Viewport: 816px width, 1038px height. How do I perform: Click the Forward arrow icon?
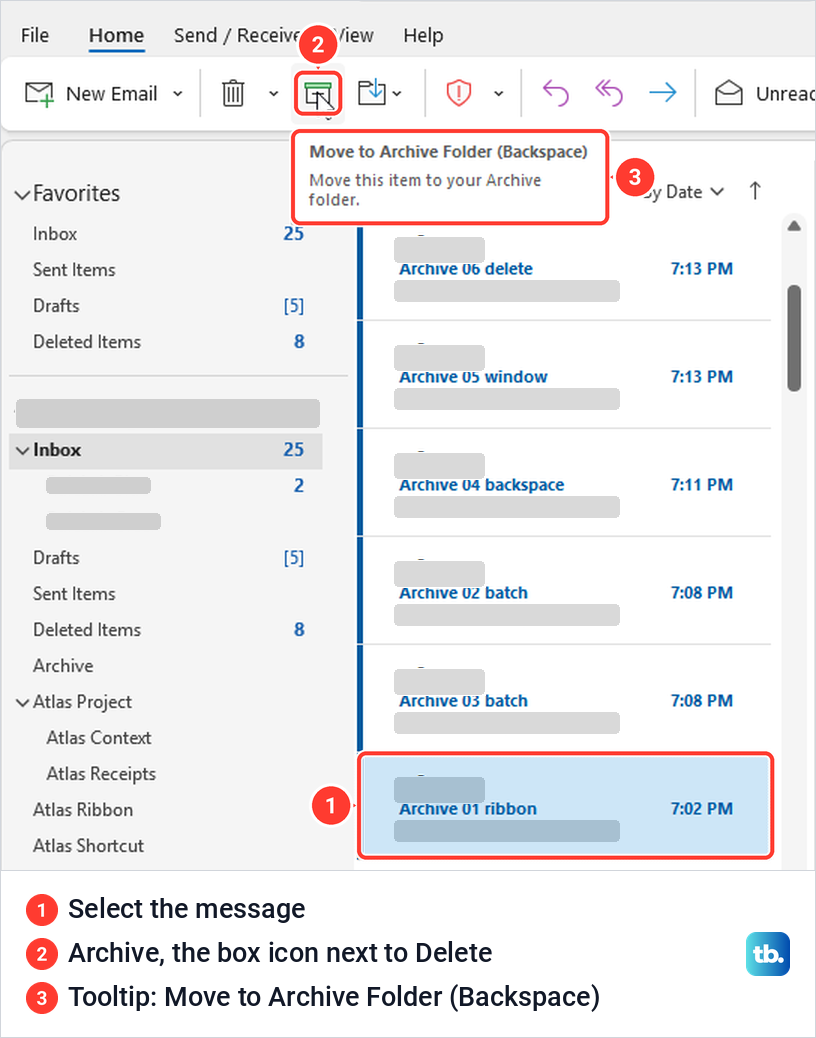662,93
